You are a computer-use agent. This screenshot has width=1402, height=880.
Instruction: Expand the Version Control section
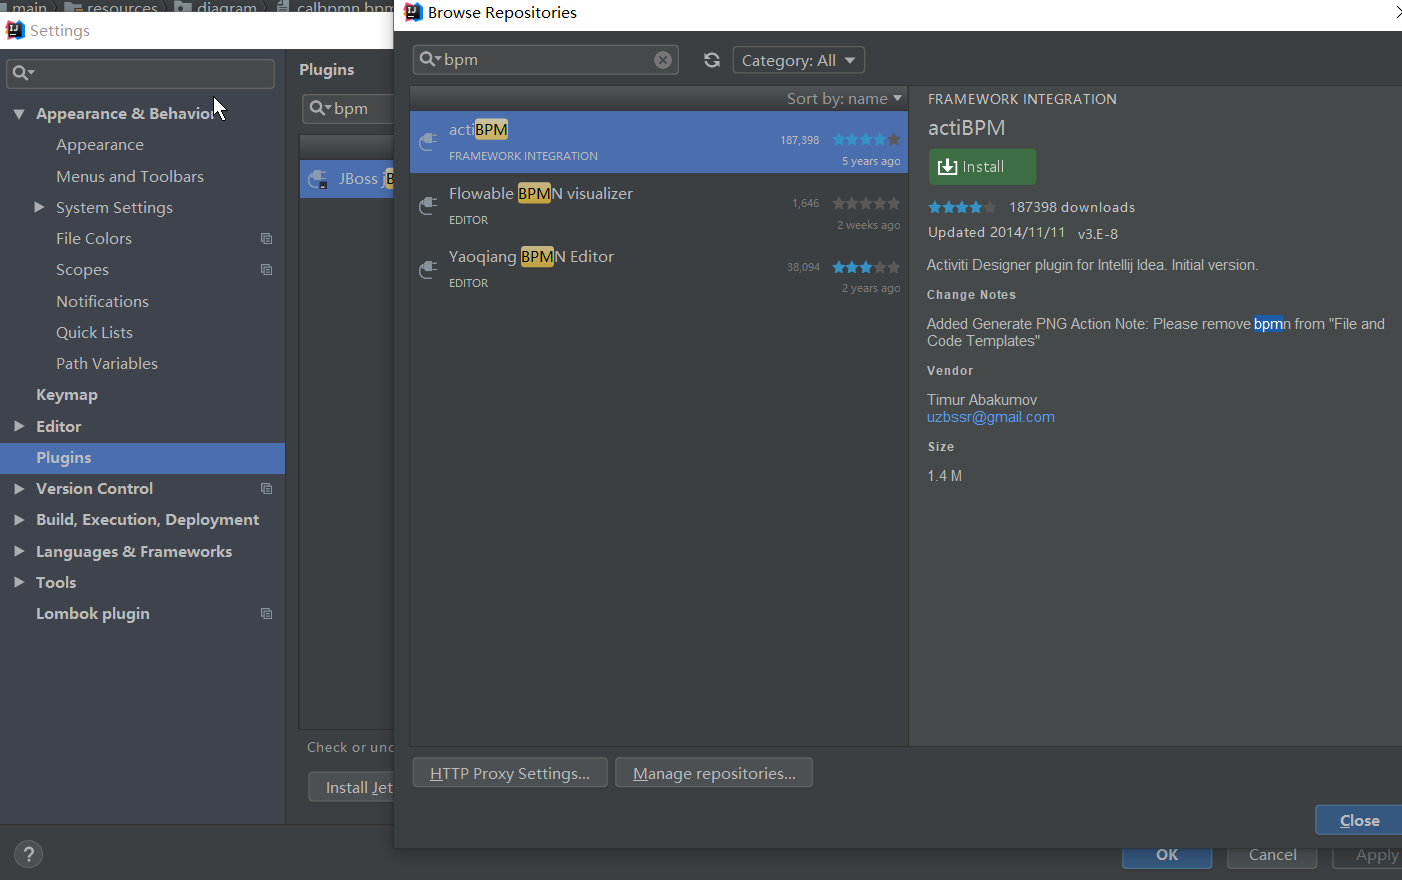coord(19,489)
